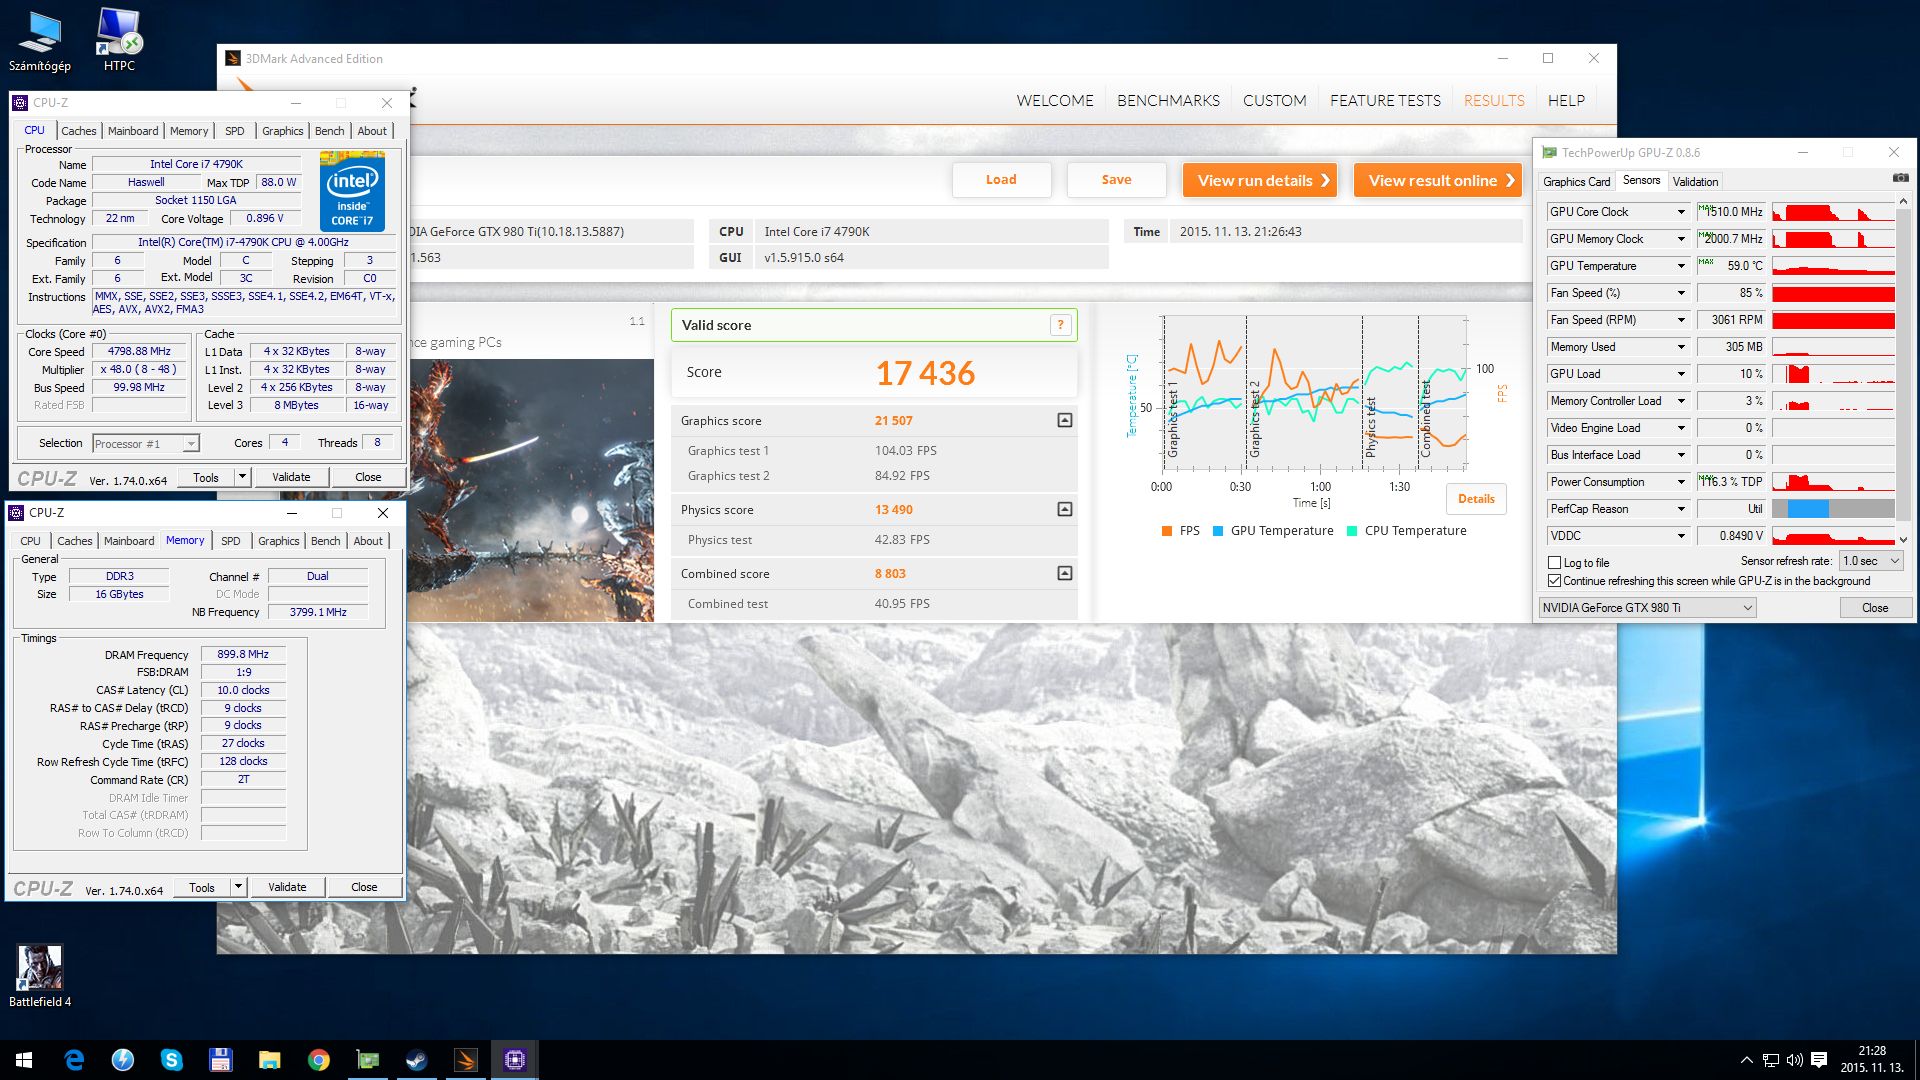Open GPU-Z taskbar icon
Image resolution: width=1920 pixels, height=1080 pixels.
click(x=367, y=1060)
